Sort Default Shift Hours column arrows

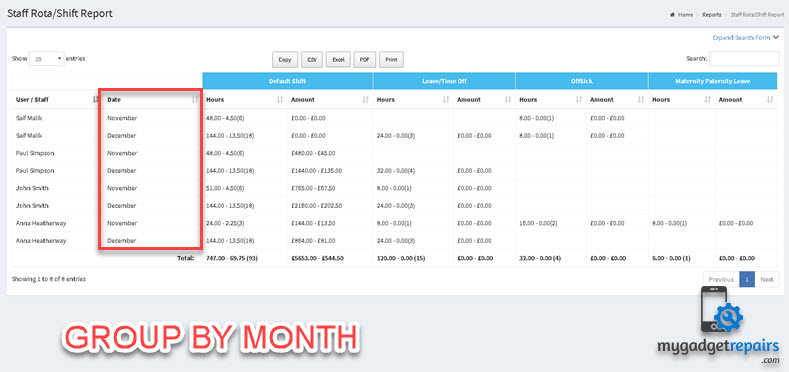click(280, 100)
